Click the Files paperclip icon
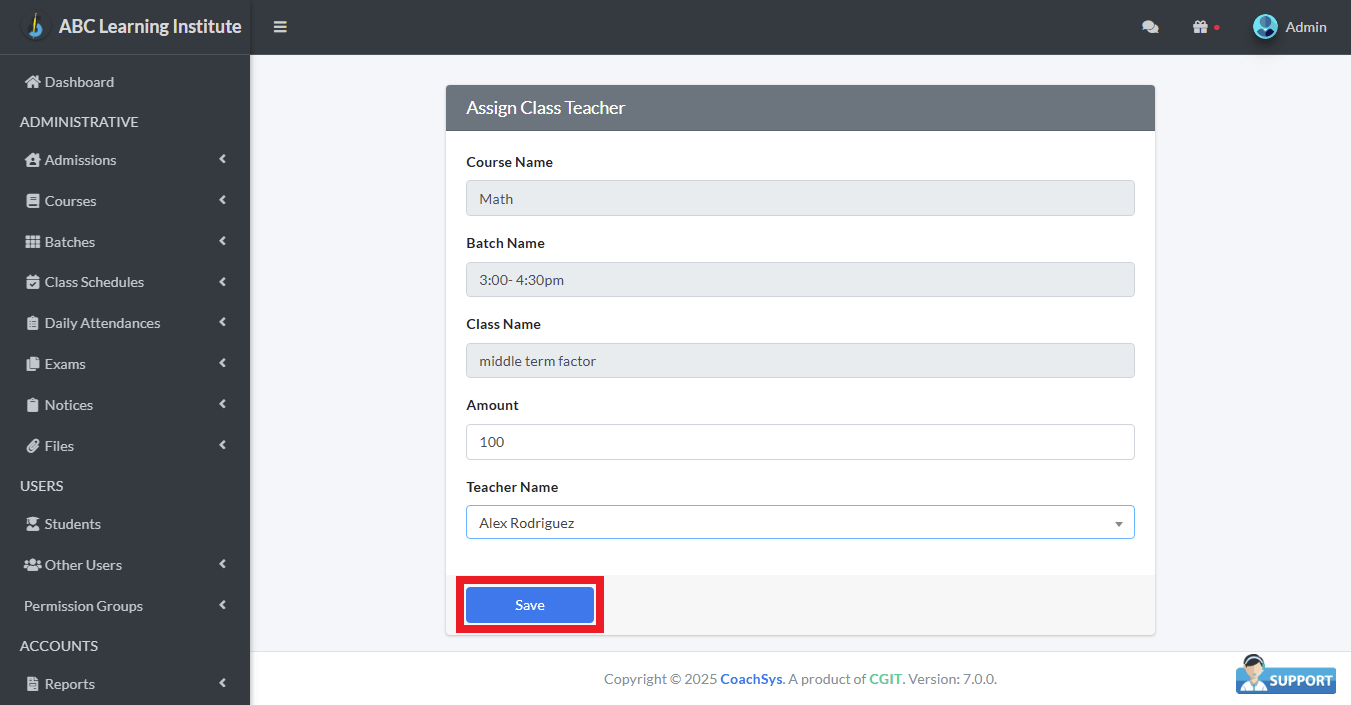 click(x=33, y=446)
